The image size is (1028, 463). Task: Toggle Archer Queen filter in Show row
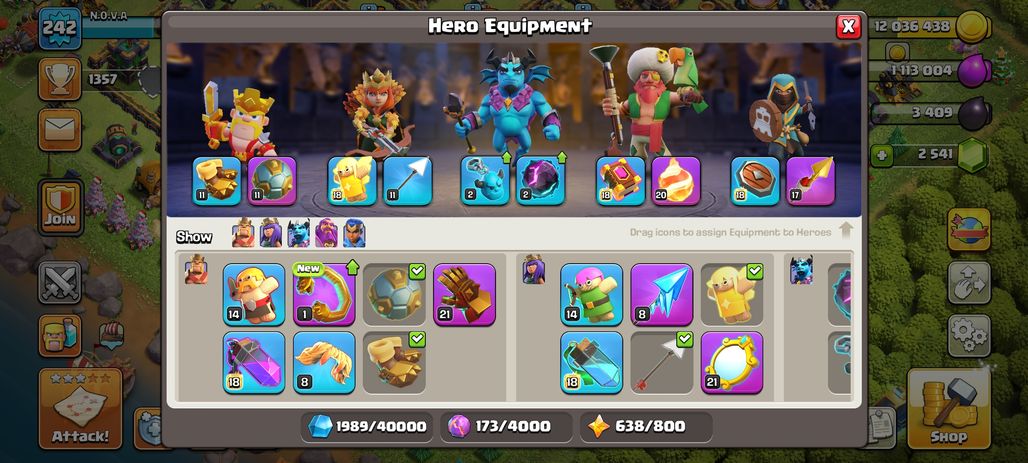point(271,233)
